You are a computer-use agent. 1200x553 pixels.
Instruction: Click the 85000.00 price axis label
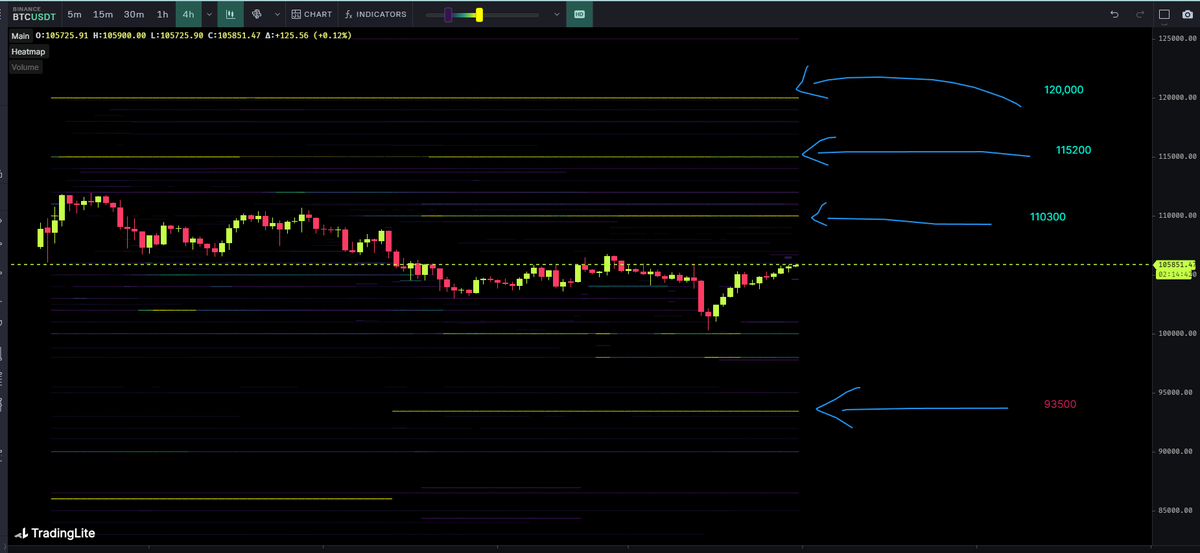click(x=1177, y=510)
